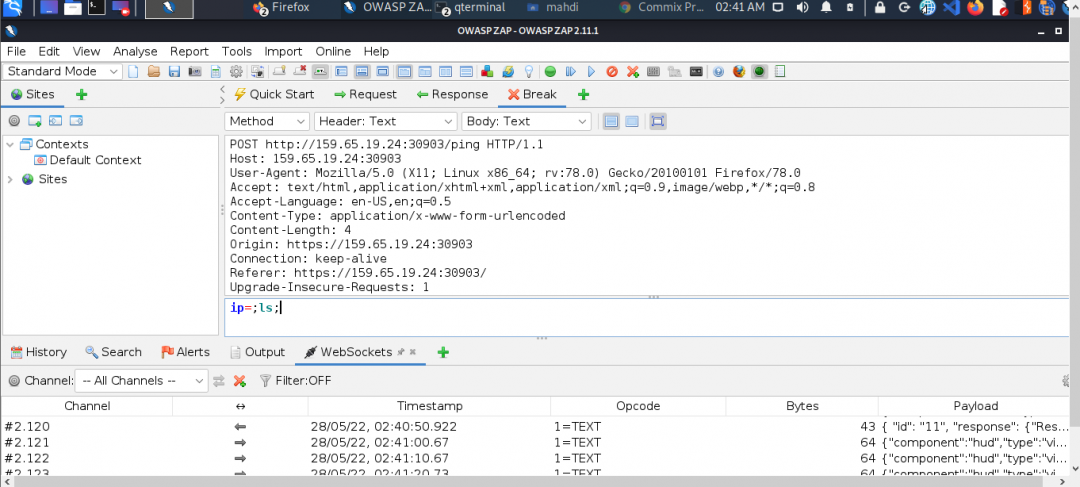Open Options with the gear toolbar icon
This screenshot has width=1080, height=487.
pyautogui.click(x=236, y=72)
